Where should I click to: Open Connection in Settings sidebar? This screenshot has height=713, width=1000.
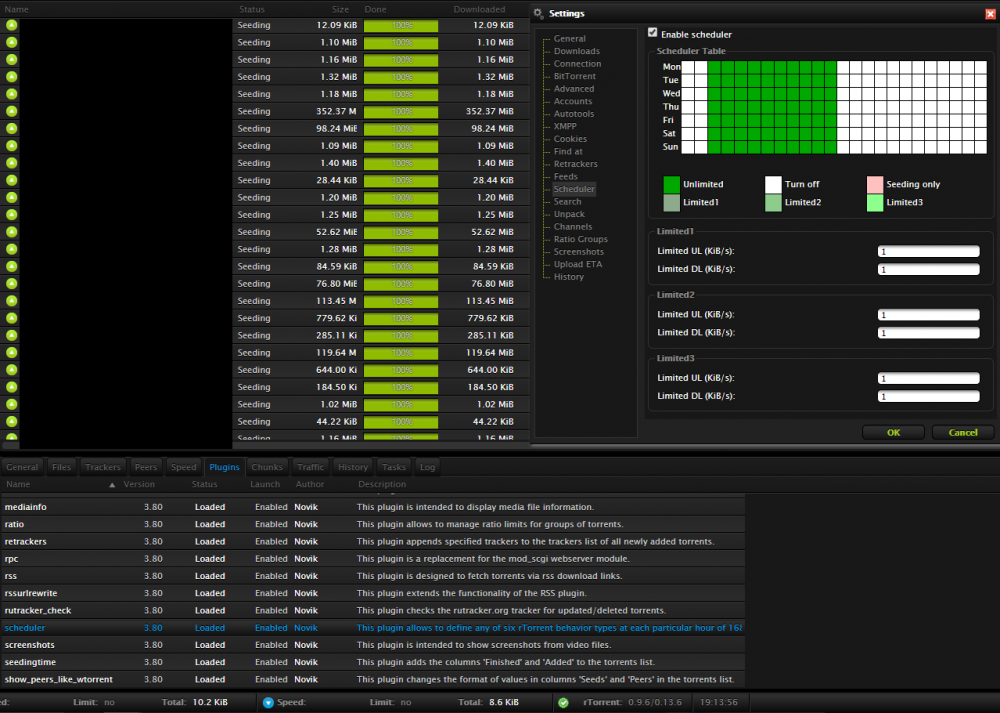(577, 64)
